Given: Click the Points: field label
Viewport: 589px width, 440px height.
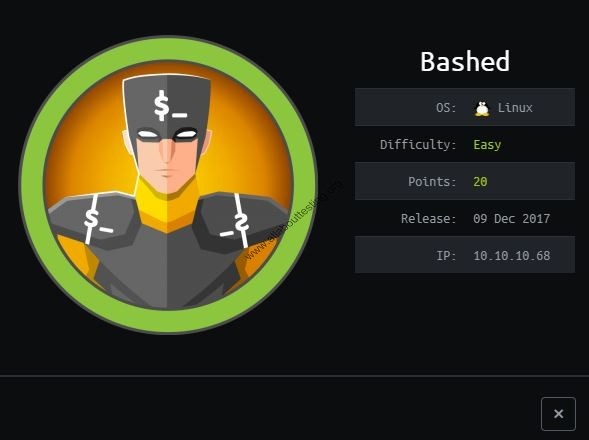Looking at the screenshot, I should coord(432,181).
